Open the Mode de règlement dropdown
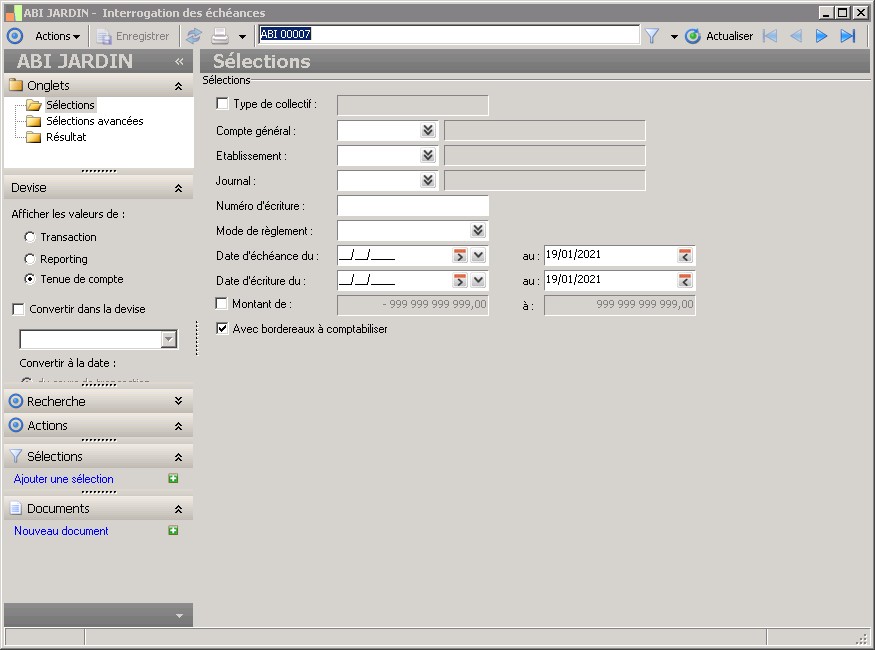Screen dimensions: 875x650 (478, 230)
